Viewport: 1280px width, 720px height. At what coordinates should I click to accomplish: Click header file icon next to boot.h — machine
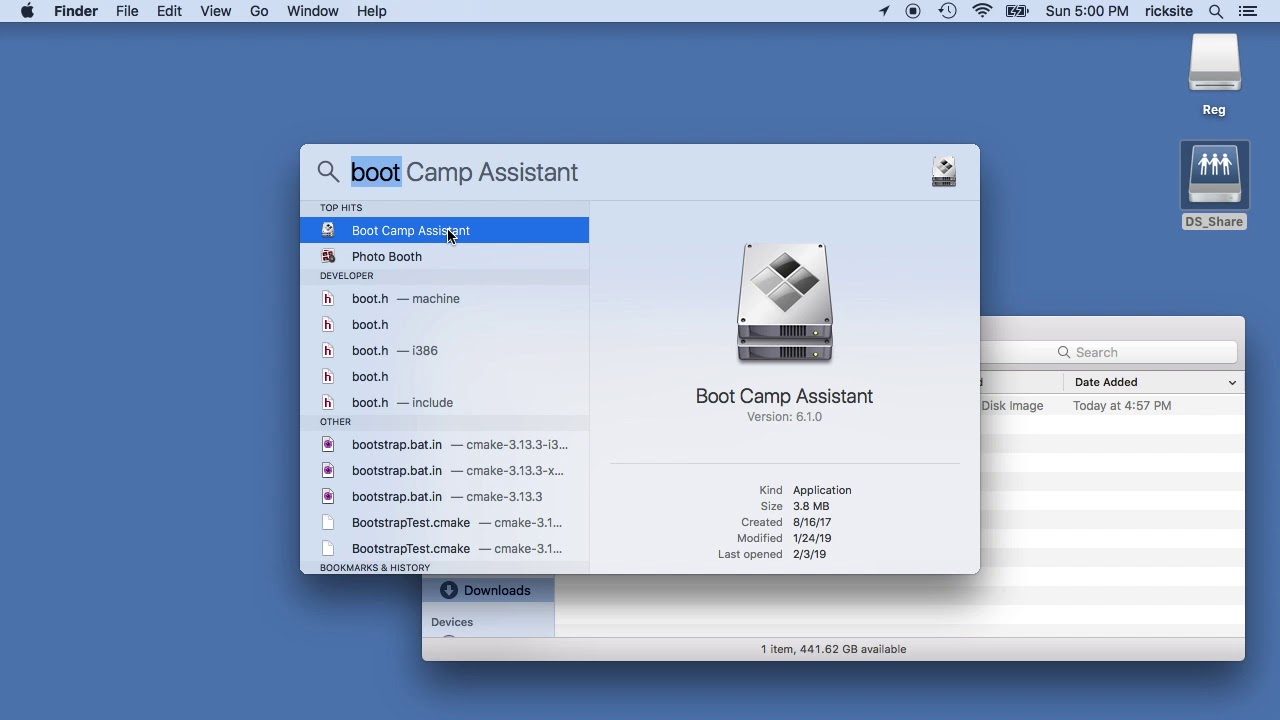click(x=328, y=298)
